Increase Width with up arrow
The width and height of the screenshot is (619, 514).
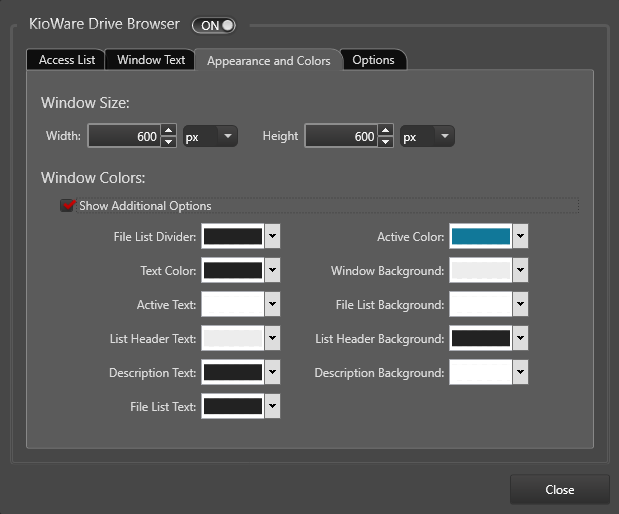tap(169, 130)
